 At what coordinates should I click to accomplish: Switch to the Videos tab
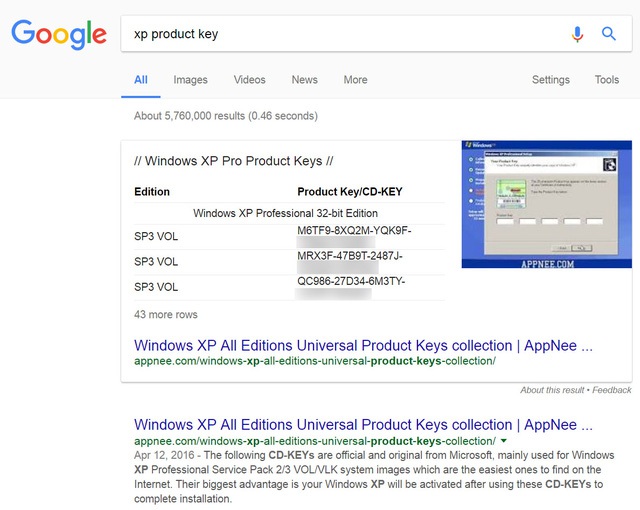pos(249,80)
